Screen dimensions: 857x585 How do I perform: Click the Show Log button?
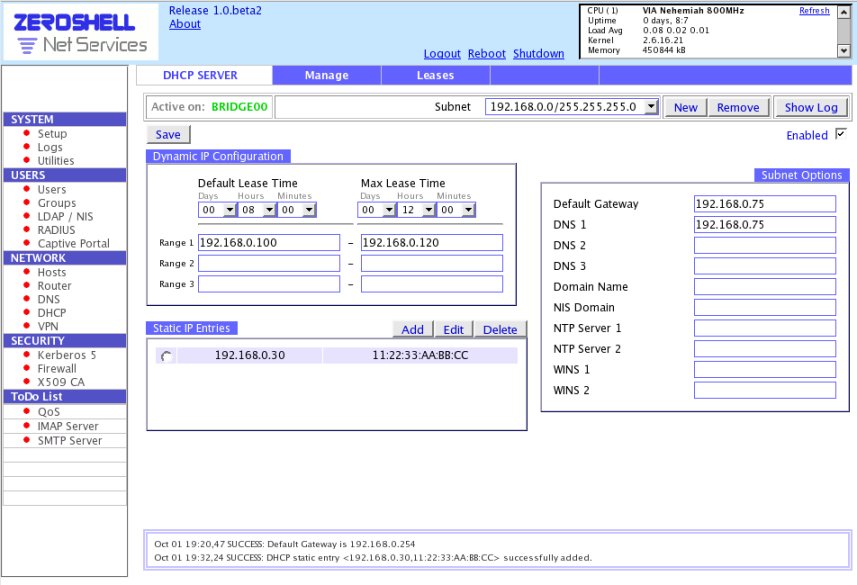[811, 108]
